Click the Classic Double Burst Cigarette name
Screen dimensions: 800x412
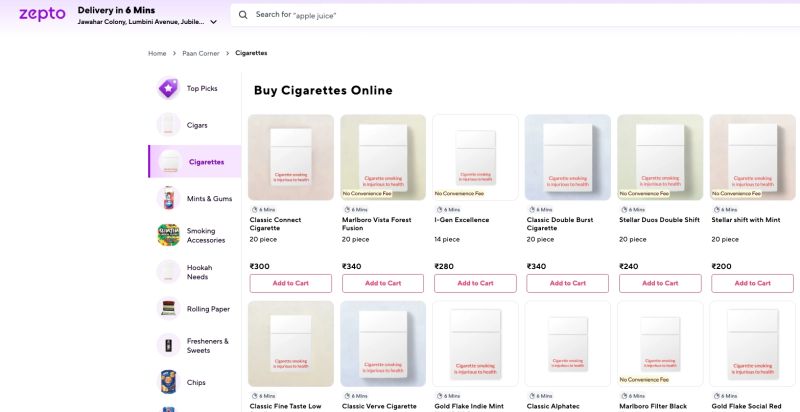click(560, 224)
